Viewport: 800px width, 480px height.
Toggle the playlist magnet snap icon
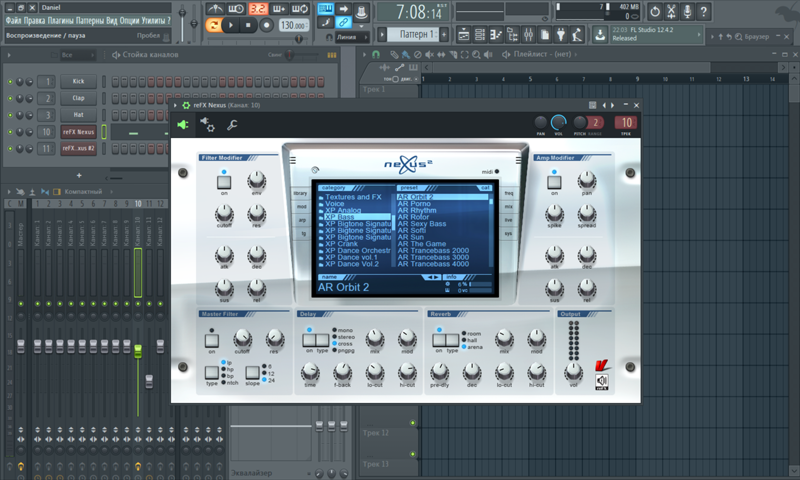click(376, 55)
